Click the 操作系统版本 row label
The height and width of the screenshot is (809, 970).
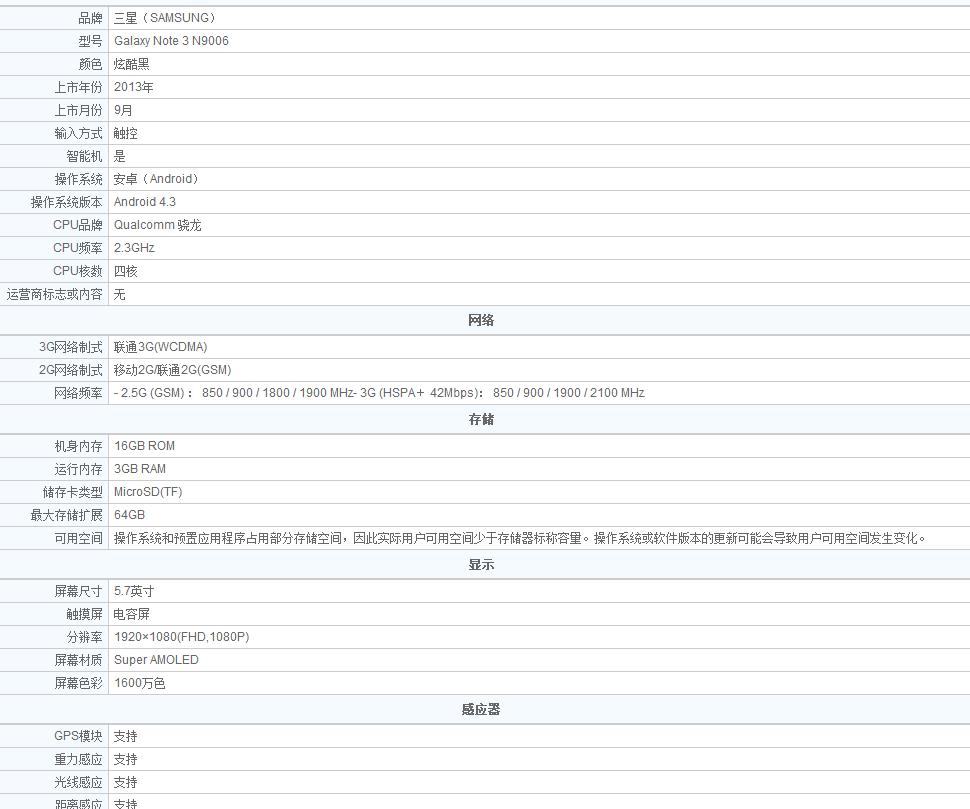click(67, 202)
